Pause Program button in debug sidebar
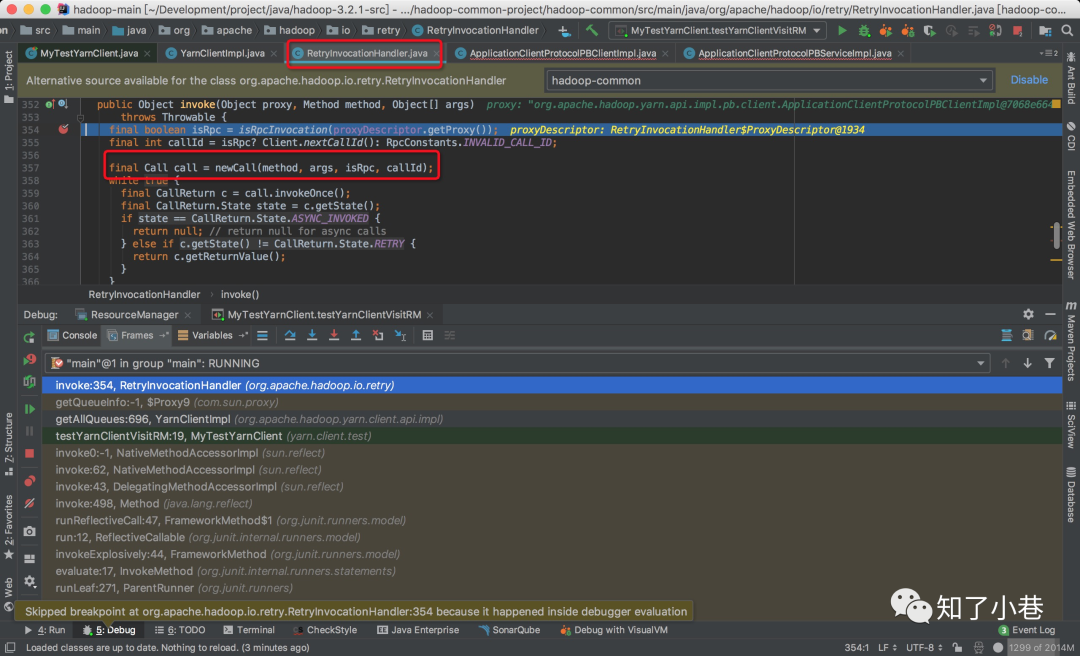 point(30,431)
